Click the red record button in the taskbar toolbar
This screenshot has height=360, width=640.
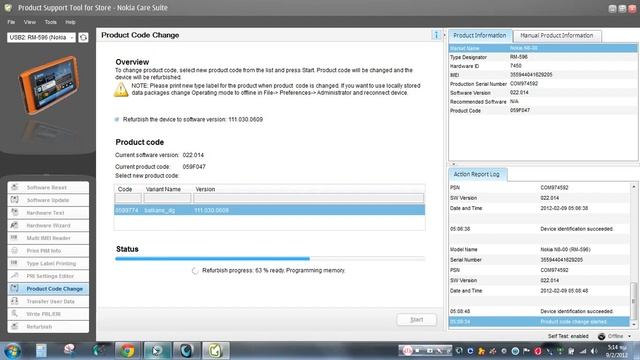click(407, 351)
